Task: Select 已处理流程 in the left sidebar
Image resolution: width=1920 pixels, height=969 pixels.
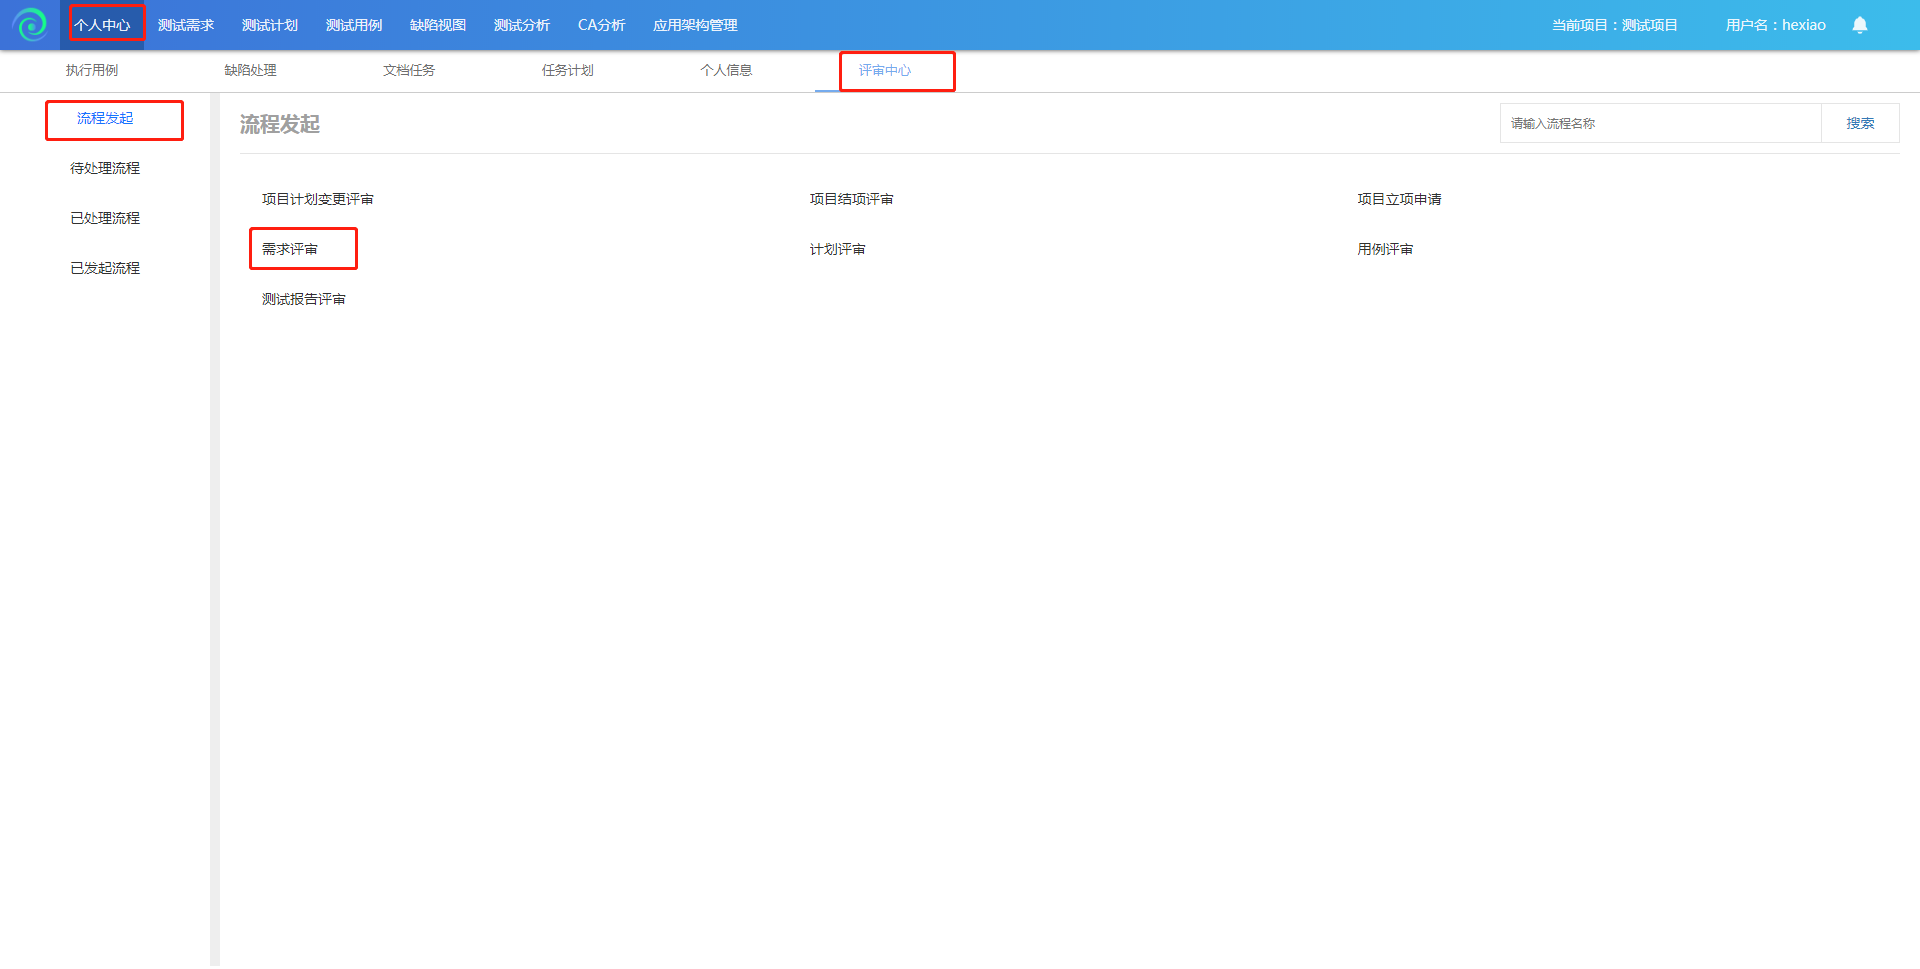Action: pos(105,218)
